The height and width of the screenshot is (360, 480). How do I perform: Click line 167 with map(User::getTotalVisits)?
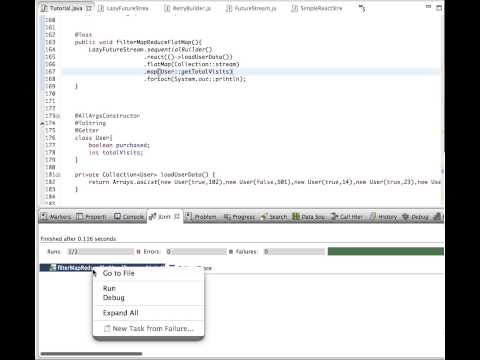(189, 72)
